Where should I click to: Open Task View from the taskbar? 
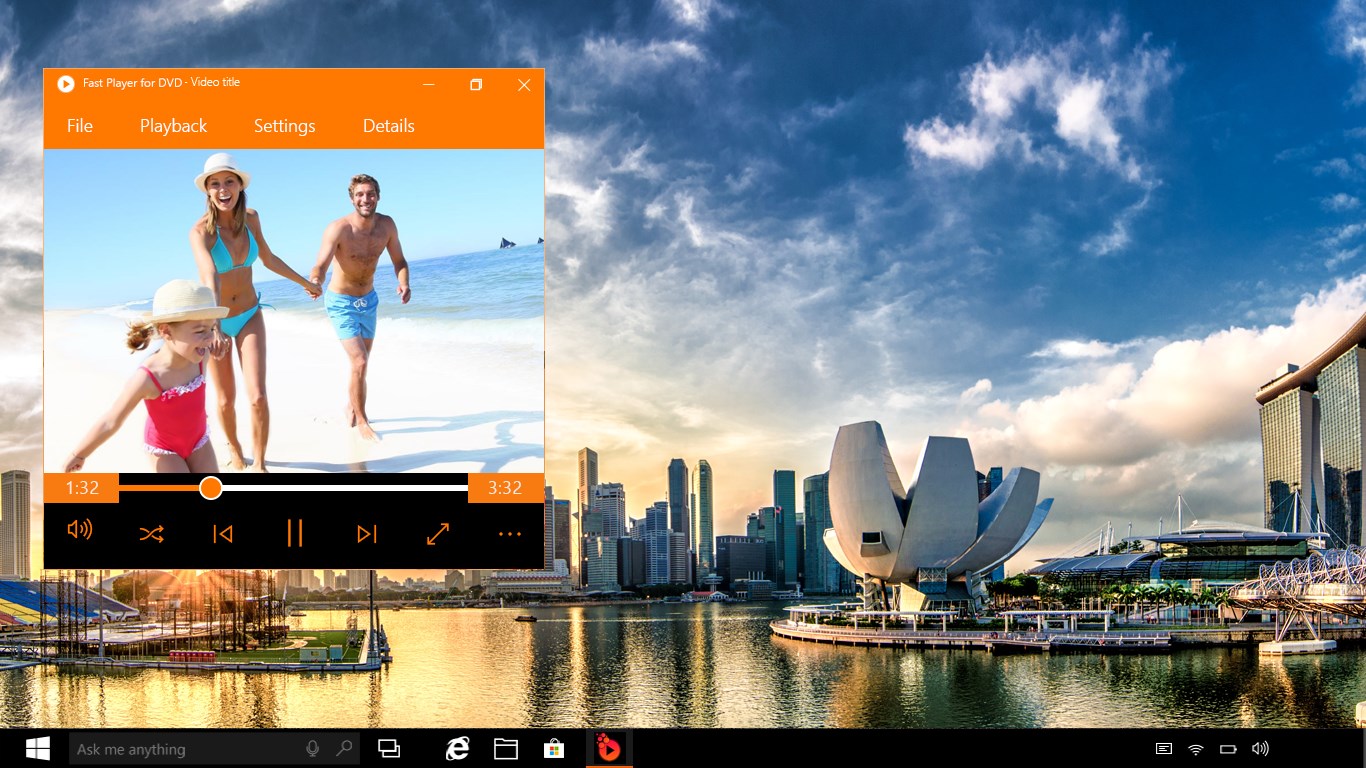tap(389, 747)
